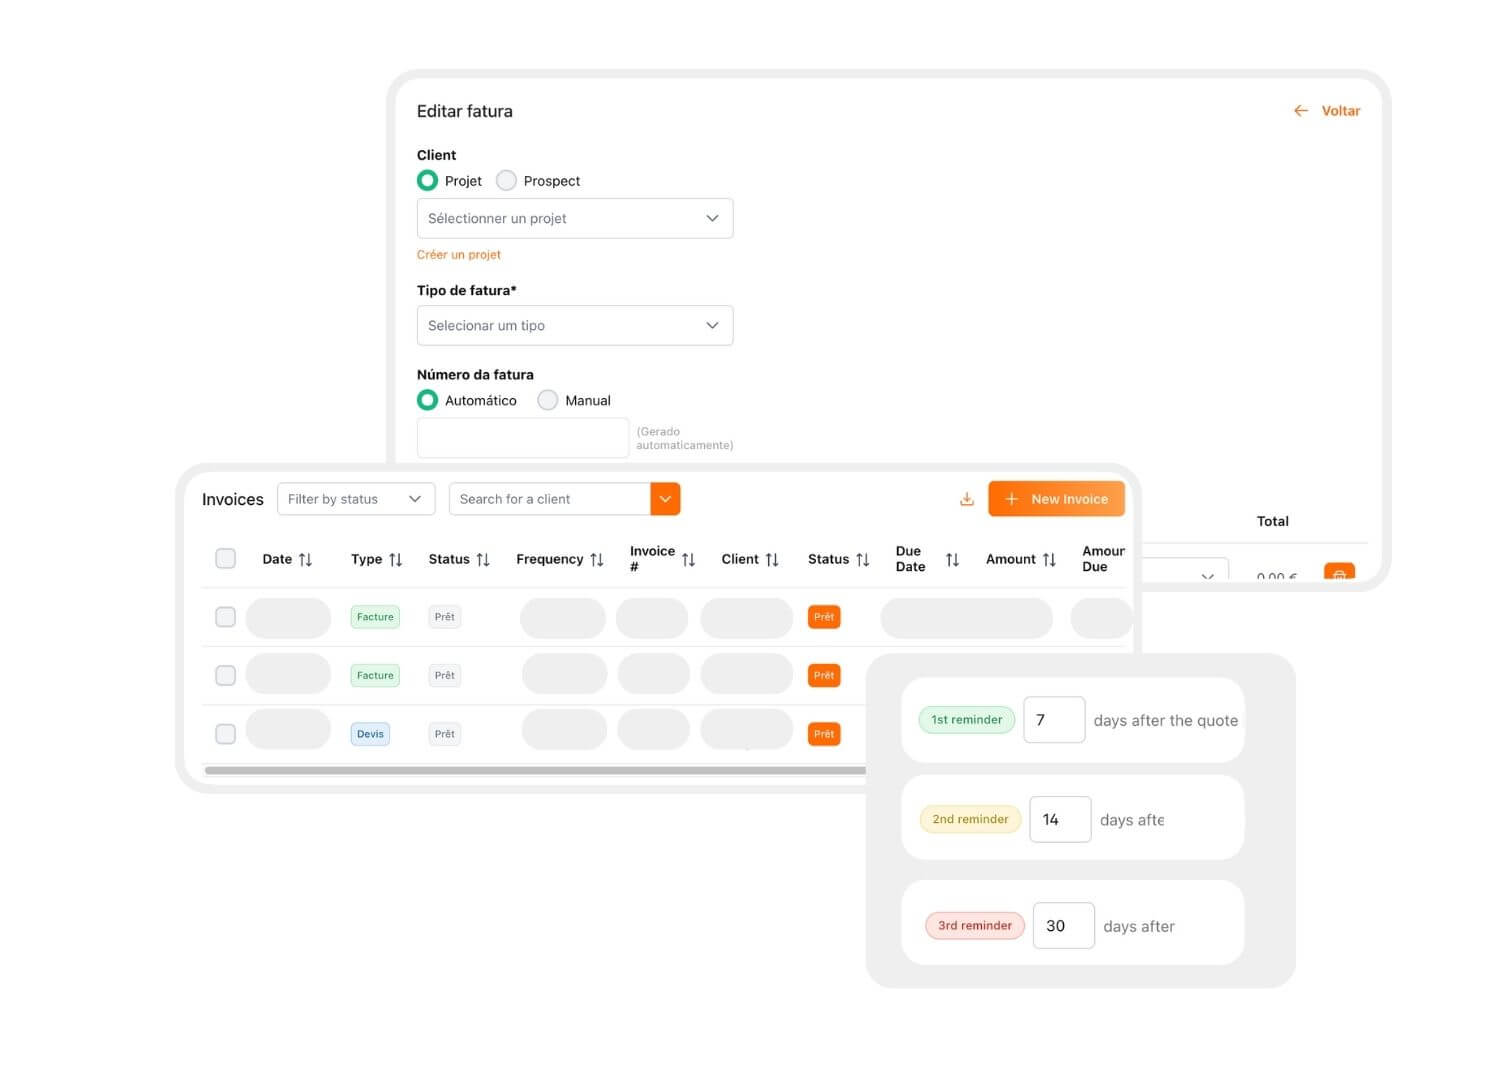Check the Devis row checkbox
Image resolution: width=1500 pixels, height=1080 pixels.
point(226,734)
